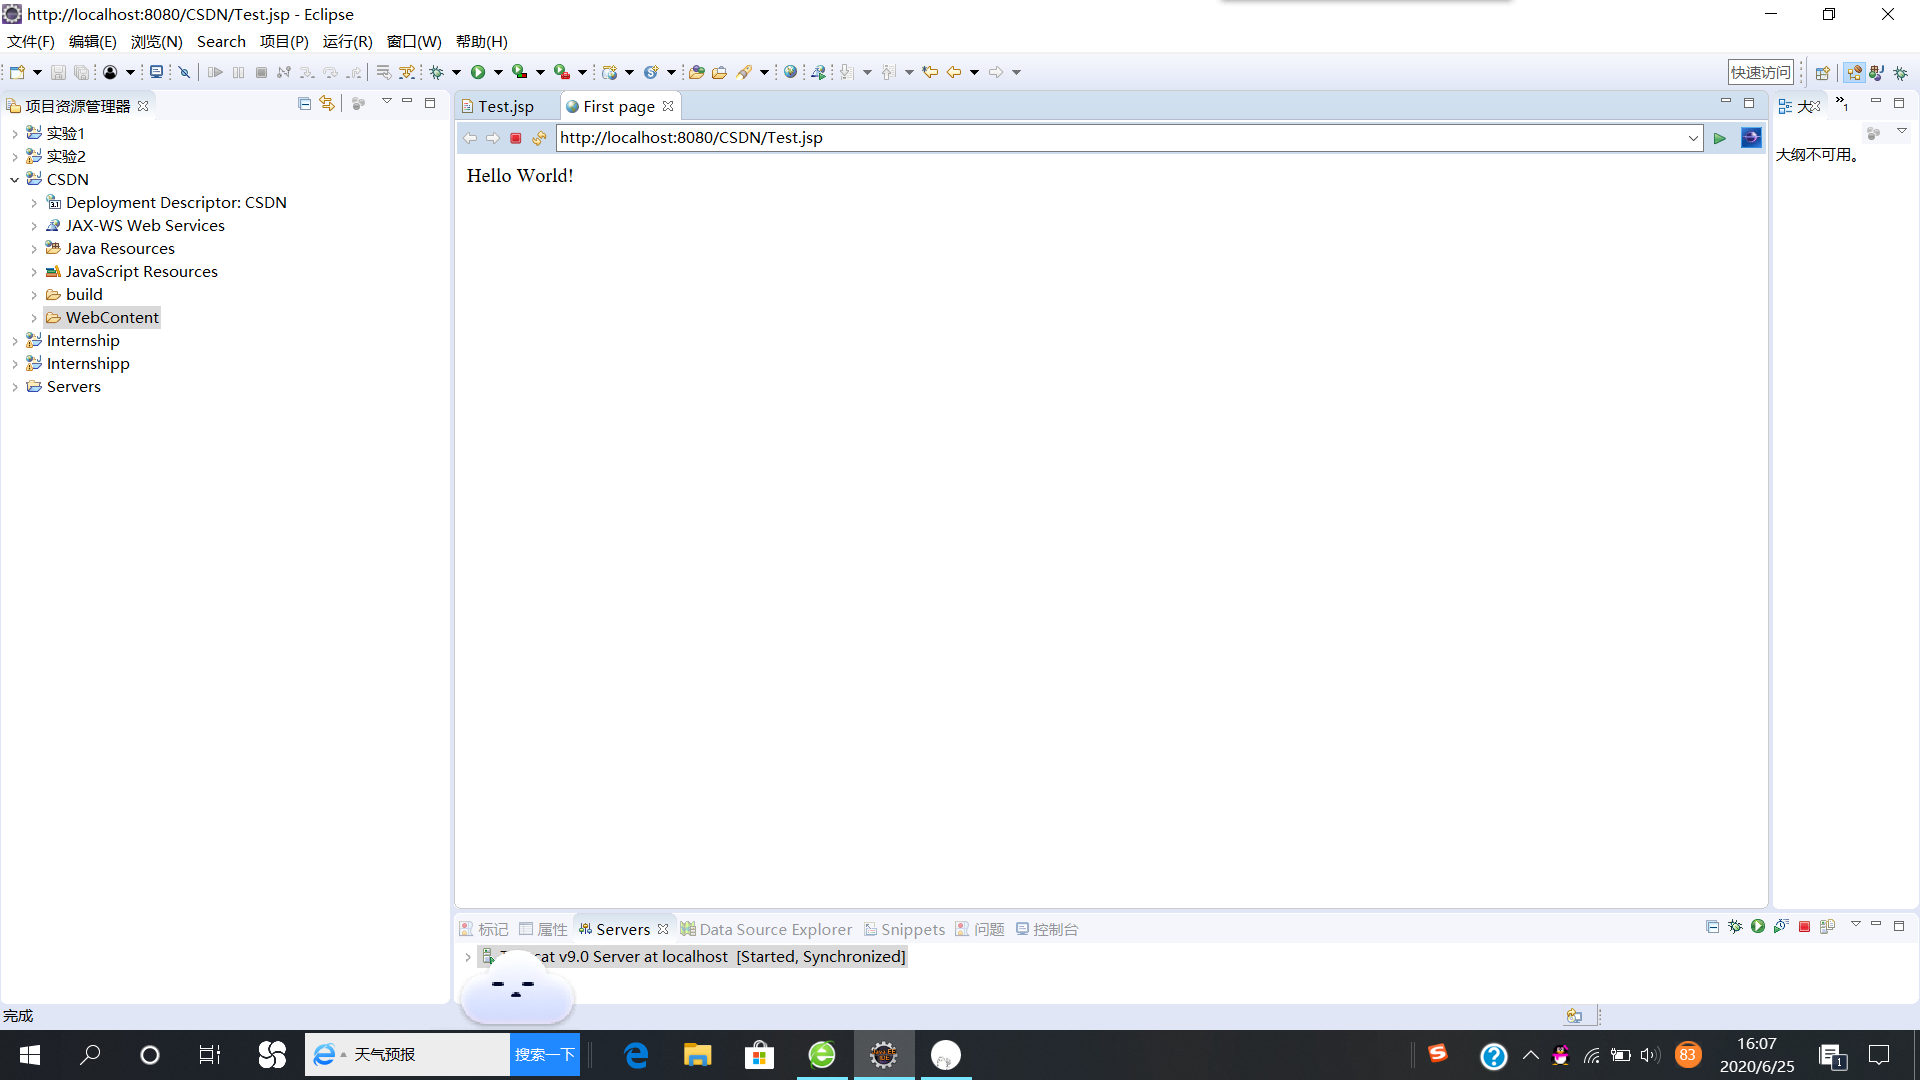Start the server in debug mode
Screen dimensions: 1920x1080
click(x=1735, y=927)
